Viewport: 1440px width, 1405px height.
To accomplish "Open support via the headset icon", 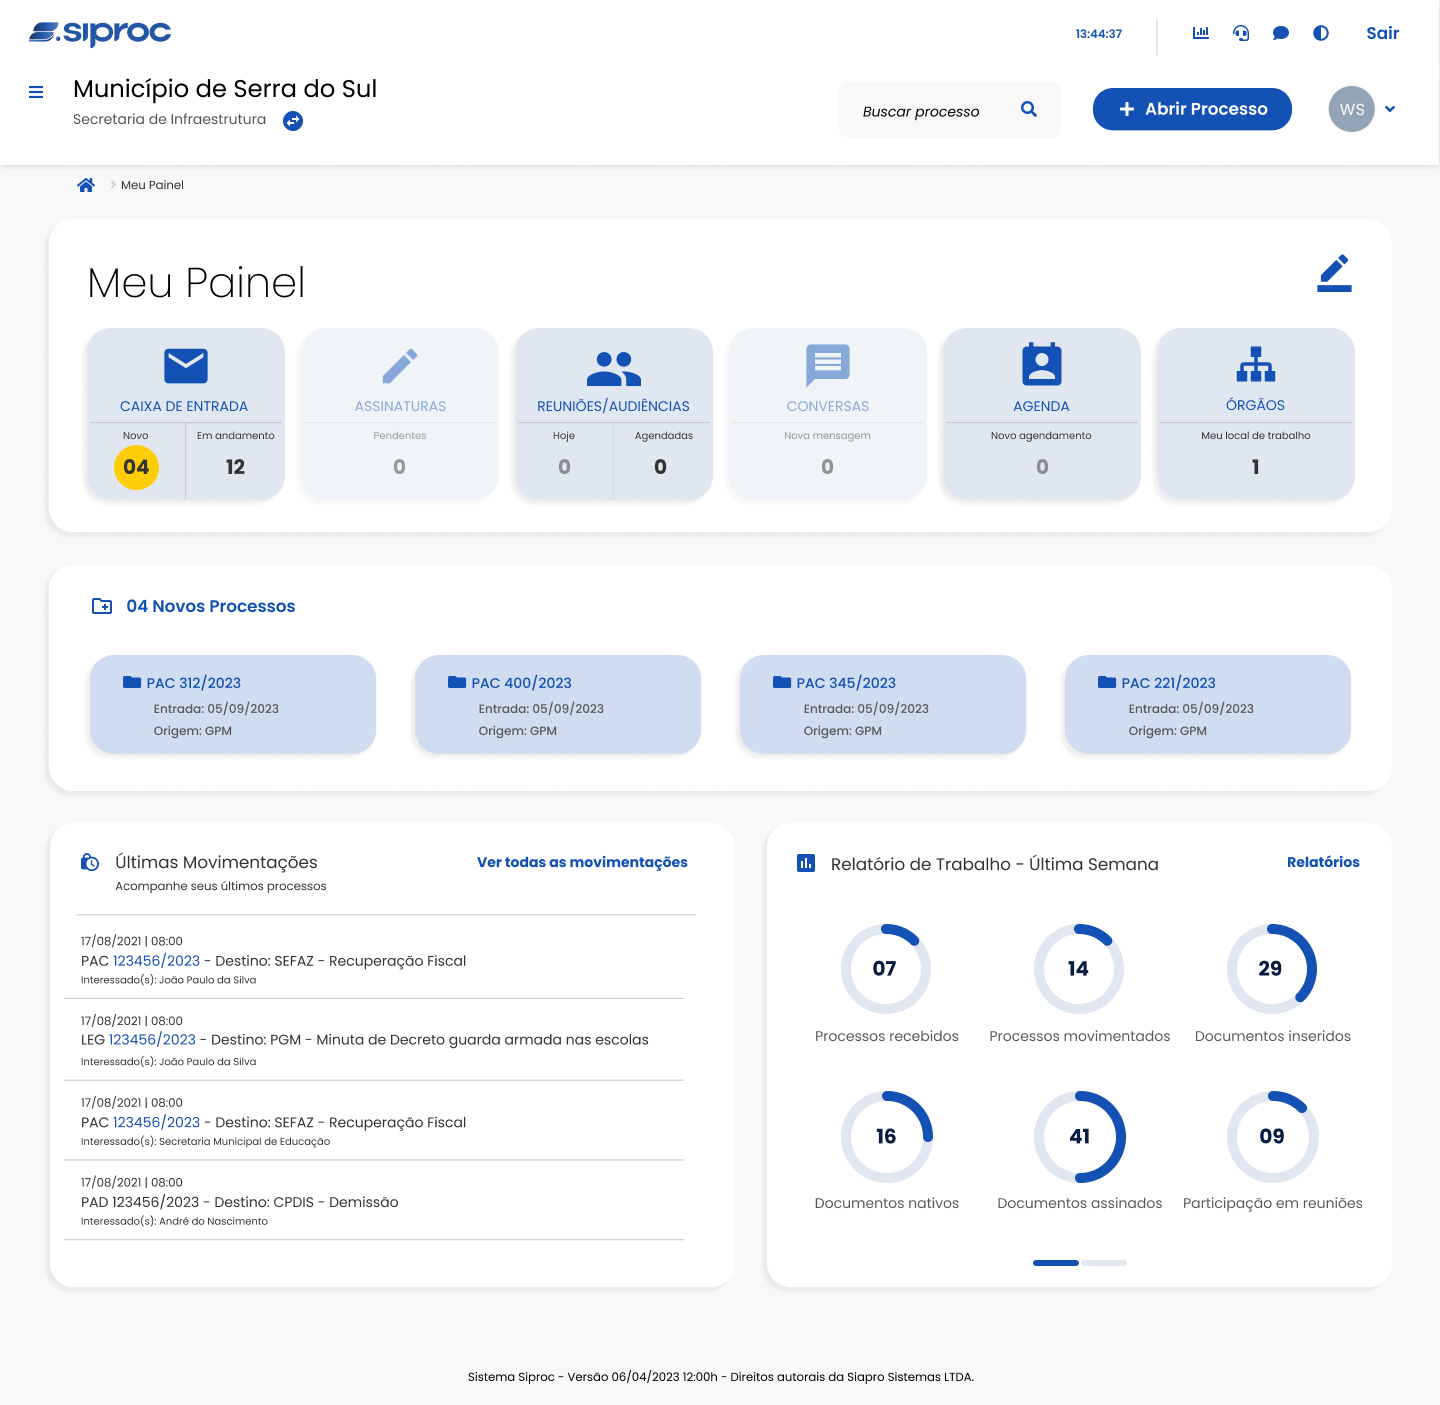I will (1240, 32).
